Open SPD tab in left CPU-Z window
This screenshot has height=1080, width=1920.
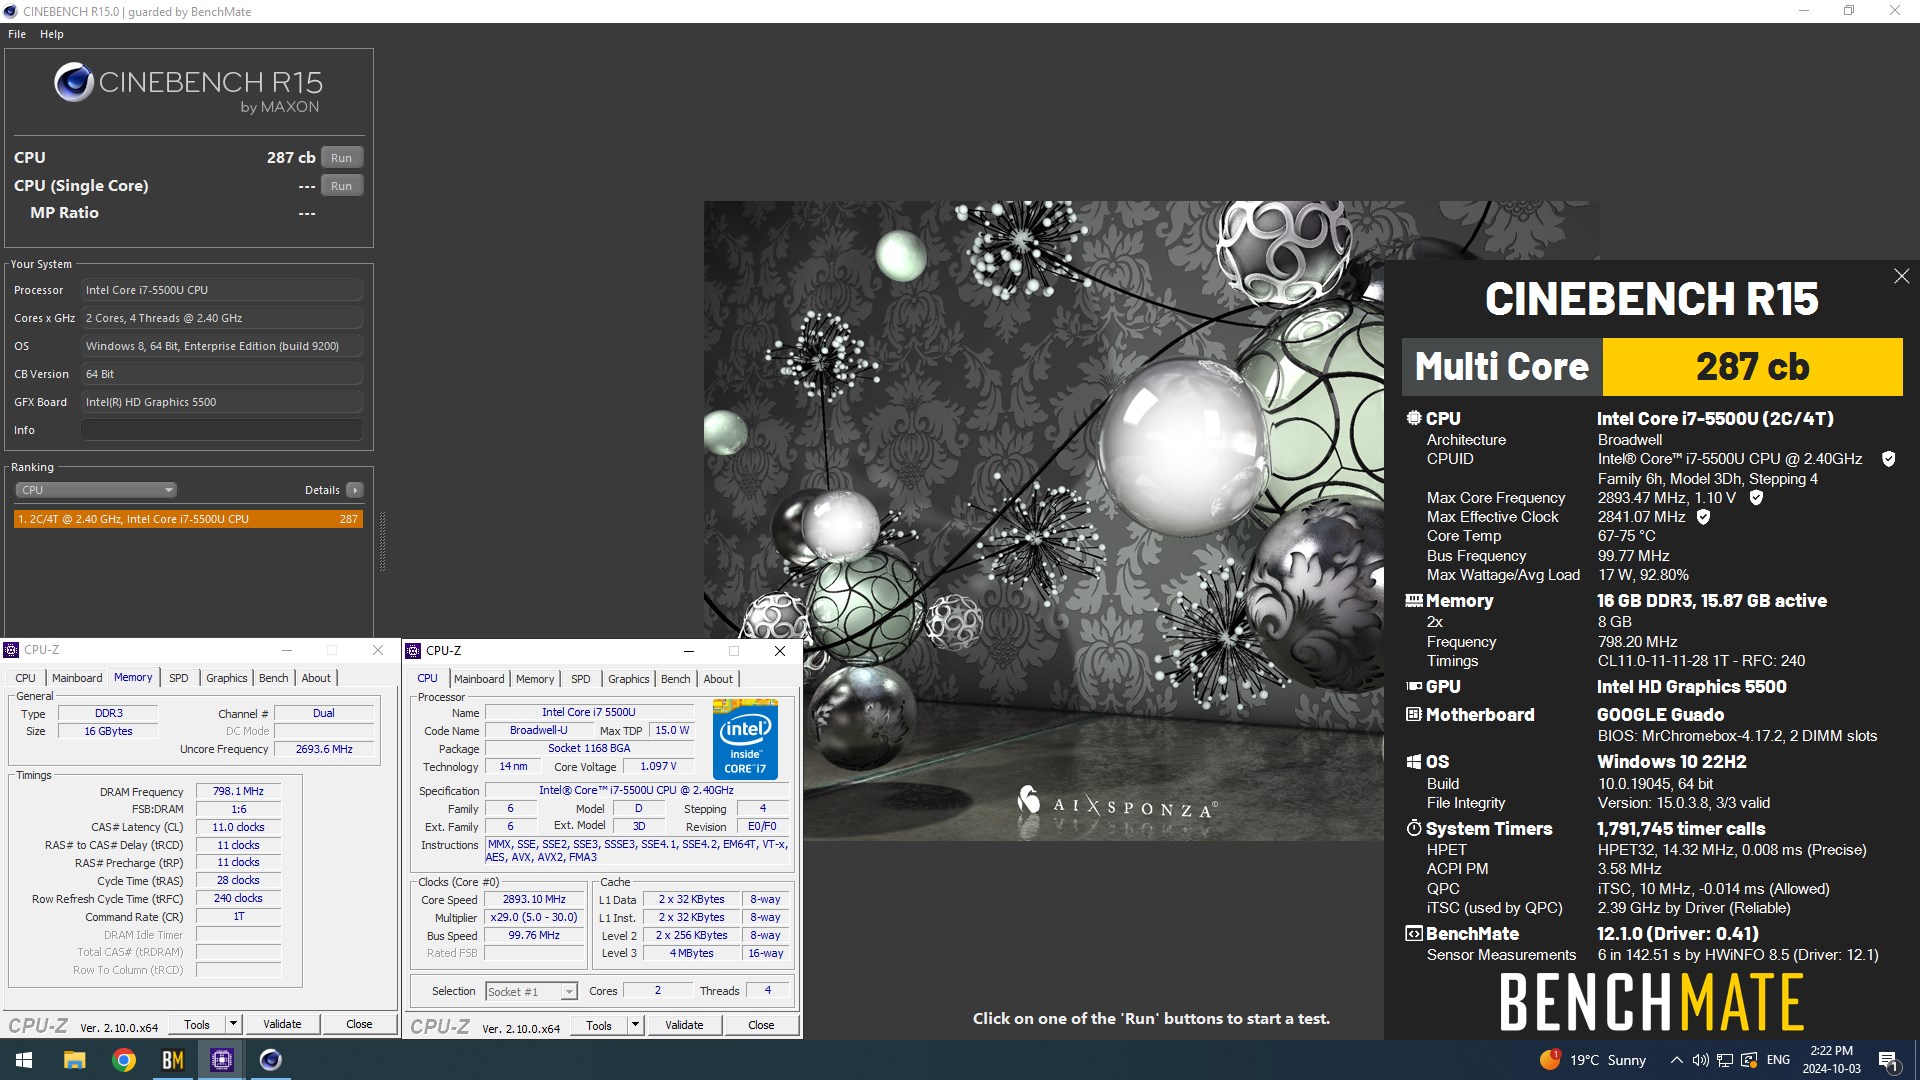pos(179,678)
